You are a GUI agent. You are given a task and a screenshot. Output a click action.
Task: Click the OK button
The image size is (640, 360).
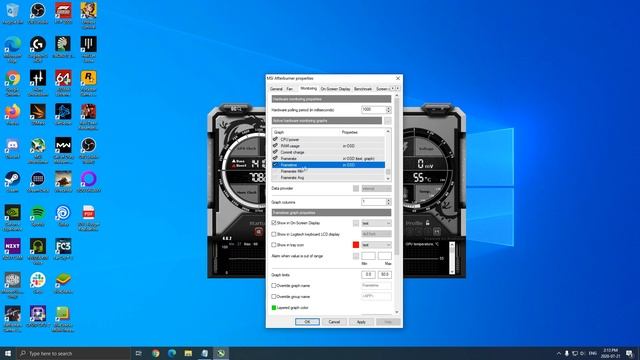pos(307,322)
